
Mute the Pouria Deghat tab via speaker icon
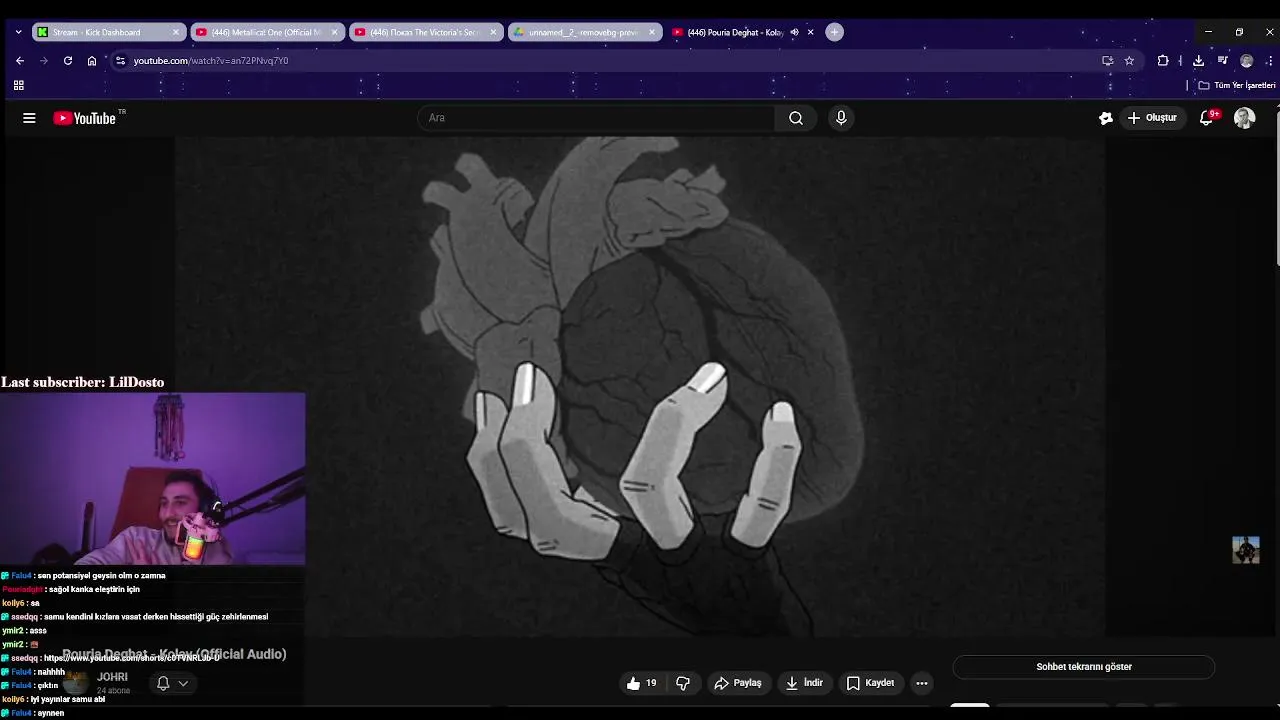(x=795, y=32)
